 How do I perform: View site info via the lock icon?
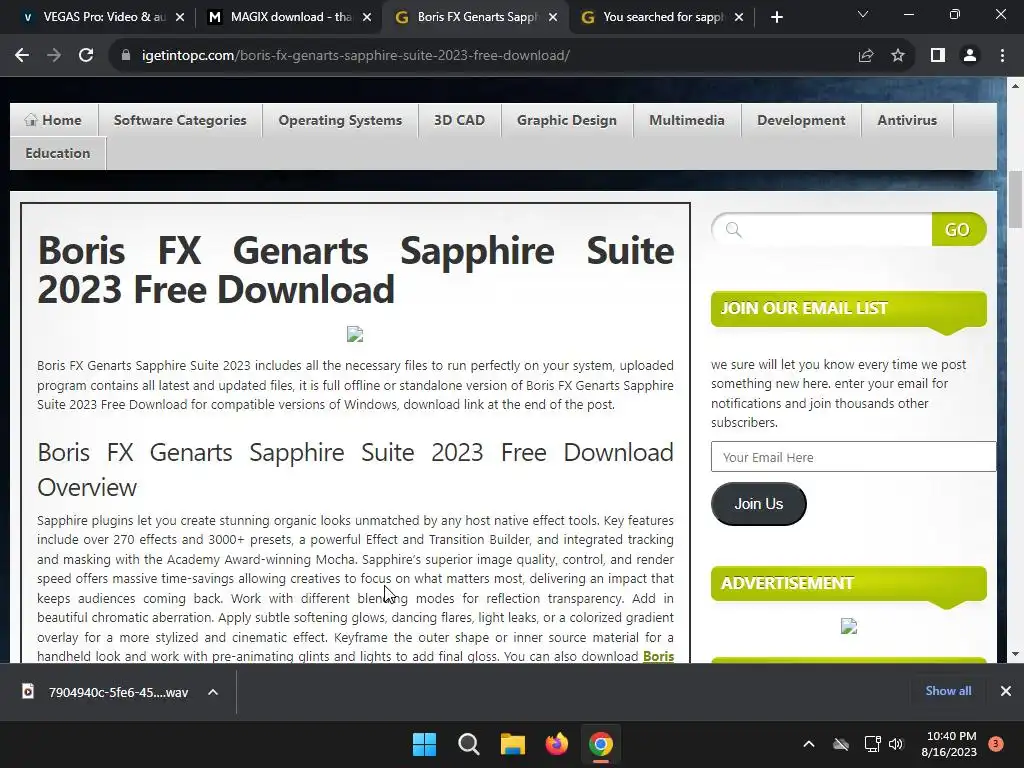coord(126,56)
